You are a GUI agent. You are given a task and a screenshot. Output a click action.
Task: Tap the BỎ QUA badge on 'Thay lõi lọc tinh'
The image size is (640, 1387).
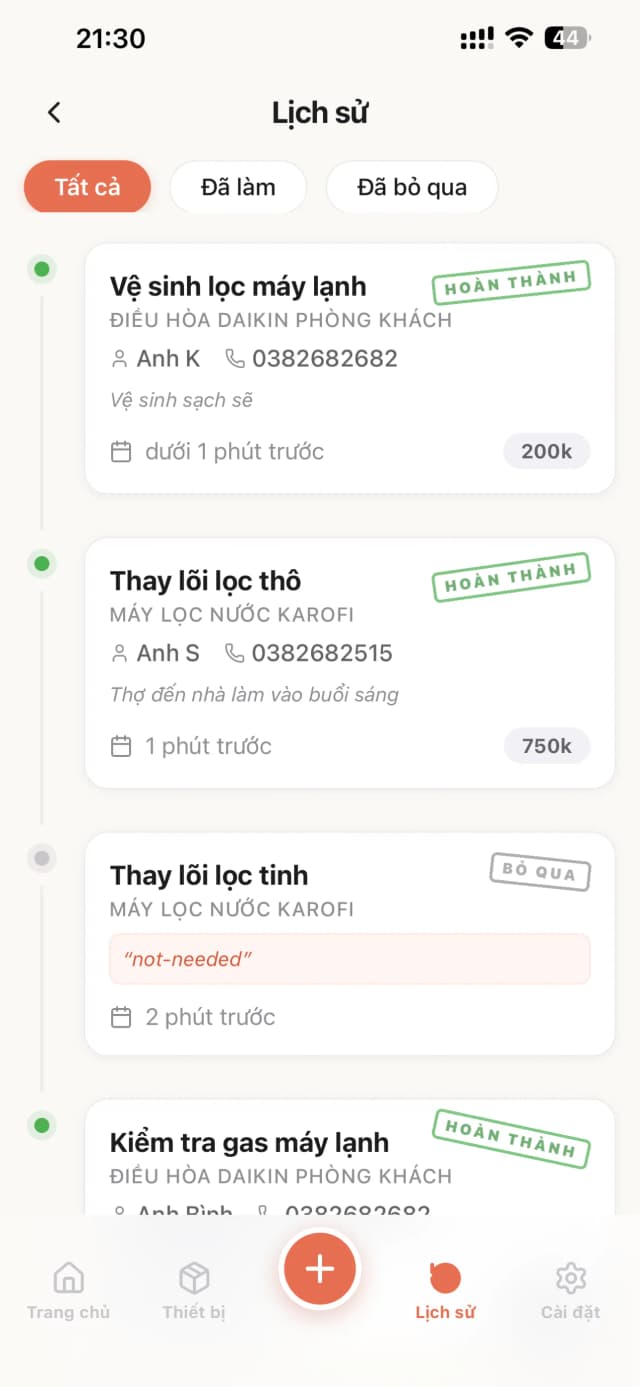coord(539,873)
